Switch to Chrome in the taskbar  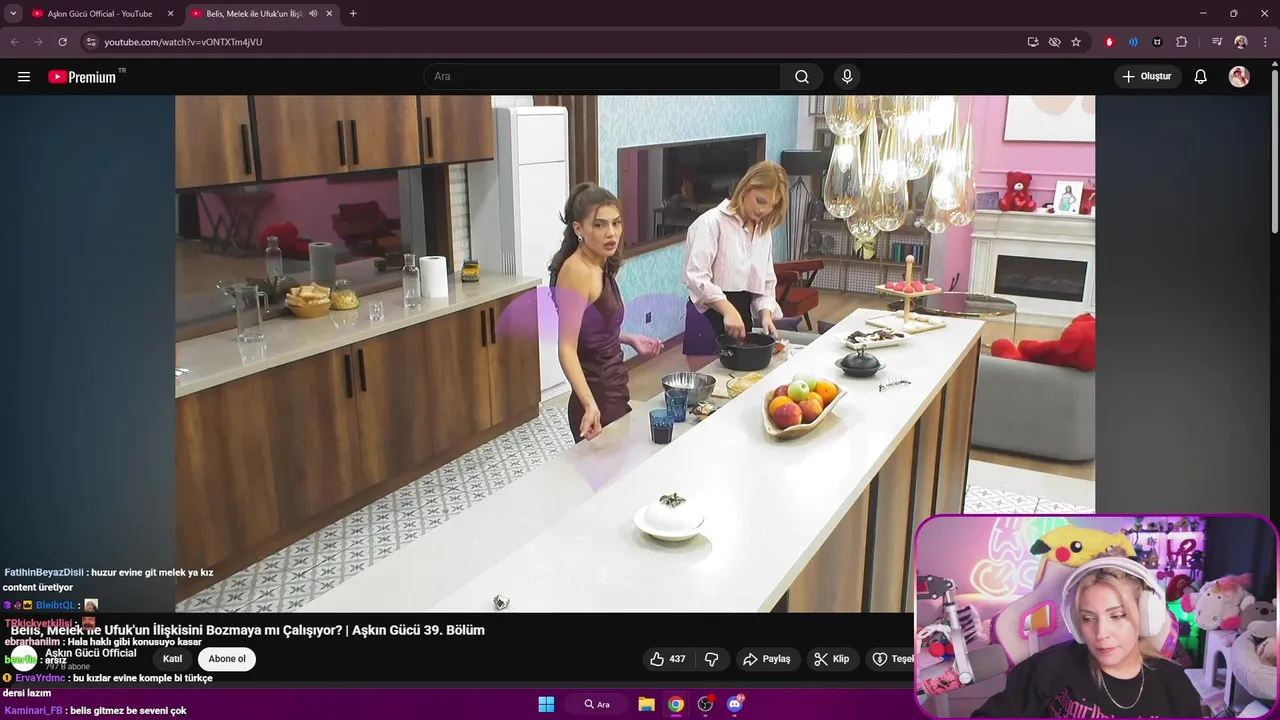click(x=676, y=704)
